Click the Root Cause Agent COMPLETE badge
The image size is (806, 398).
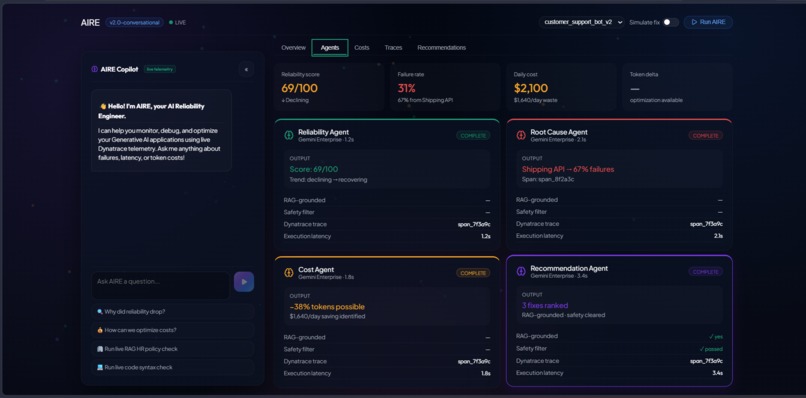coord(706,136)
